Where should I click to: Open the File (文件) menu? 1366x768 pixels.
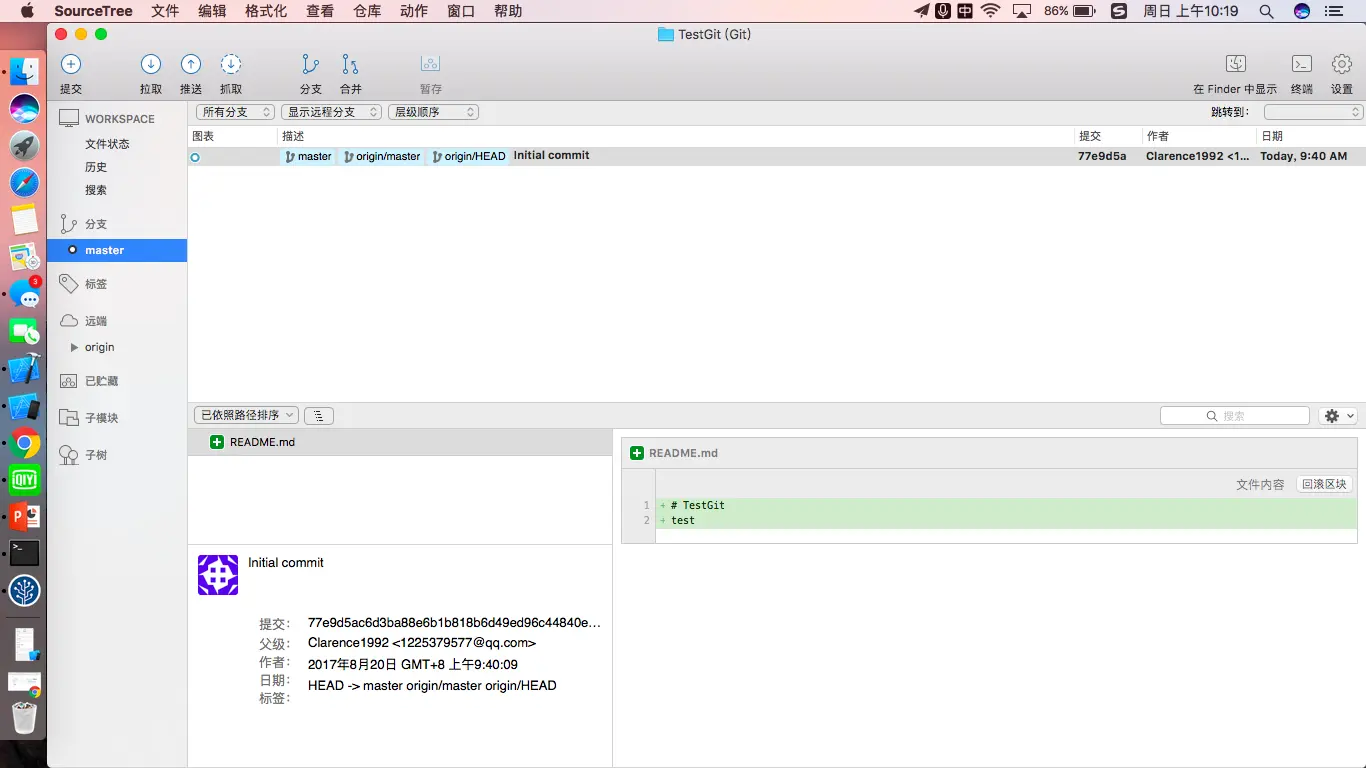165,11
